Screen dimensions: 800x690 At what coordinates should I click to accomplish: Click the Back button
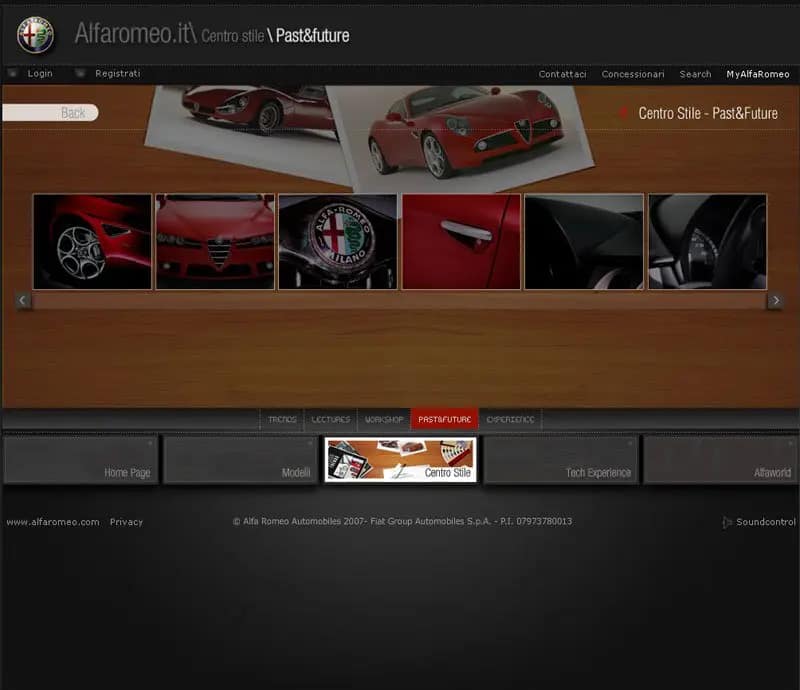point(51,113)
